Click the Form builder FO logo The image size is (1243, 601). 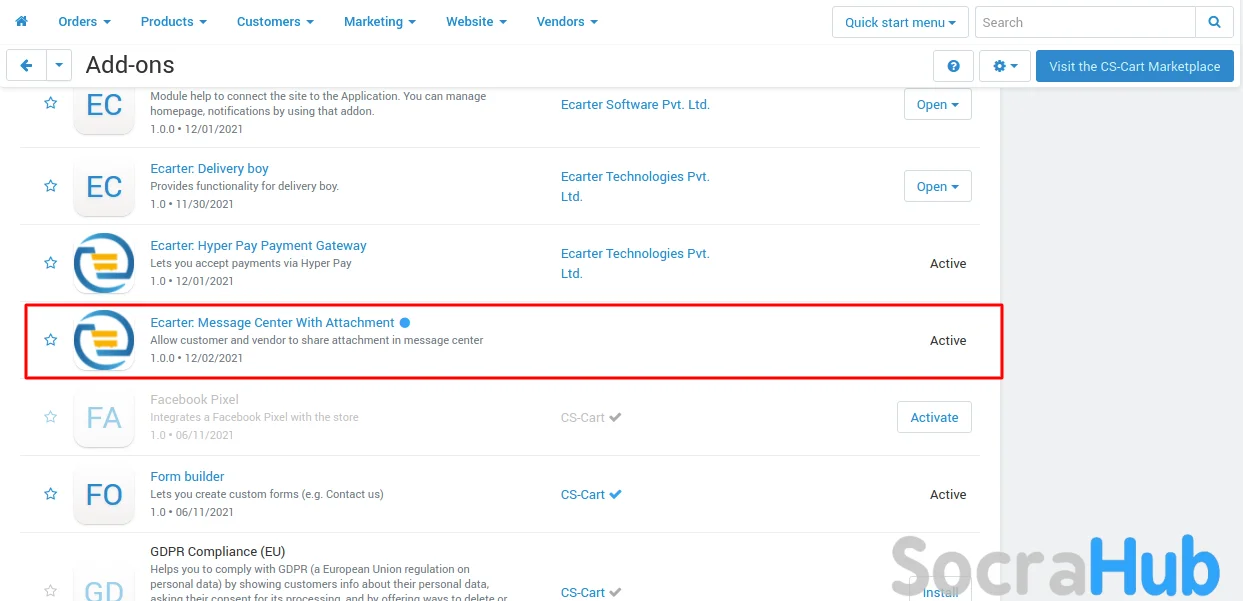coord(104,494)
